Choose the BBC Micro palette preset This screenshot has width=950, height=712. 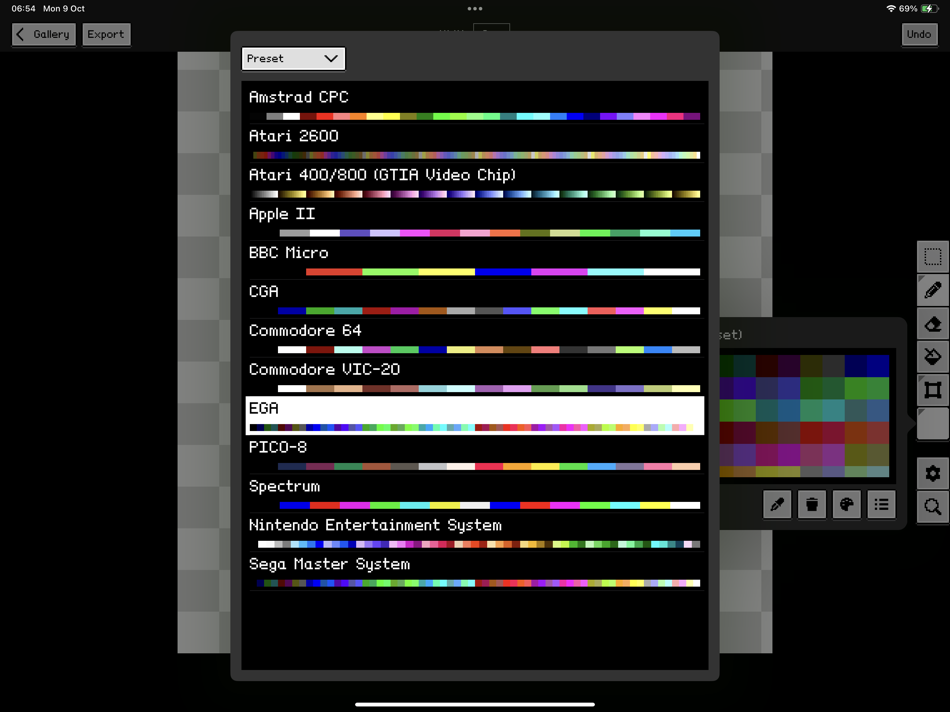pos(474,260)
